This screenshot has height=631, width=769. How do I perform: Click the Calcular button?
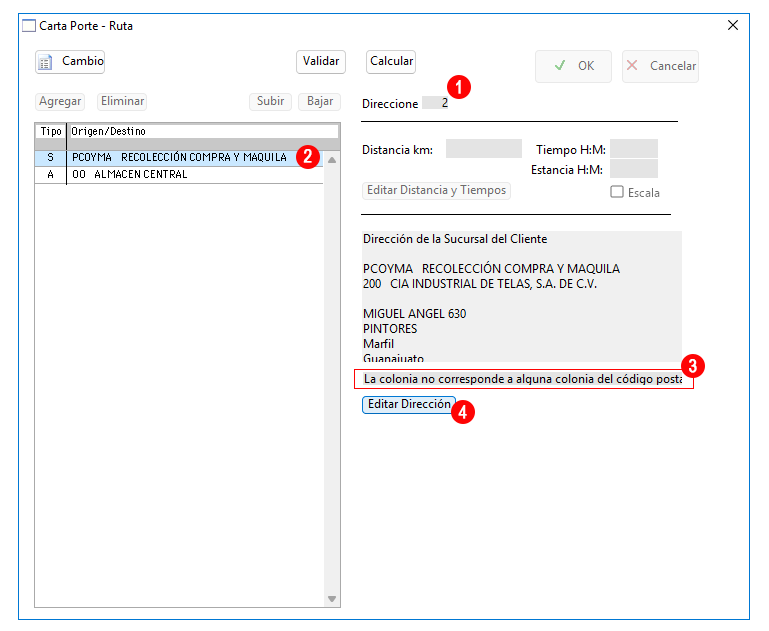(391, 62)
